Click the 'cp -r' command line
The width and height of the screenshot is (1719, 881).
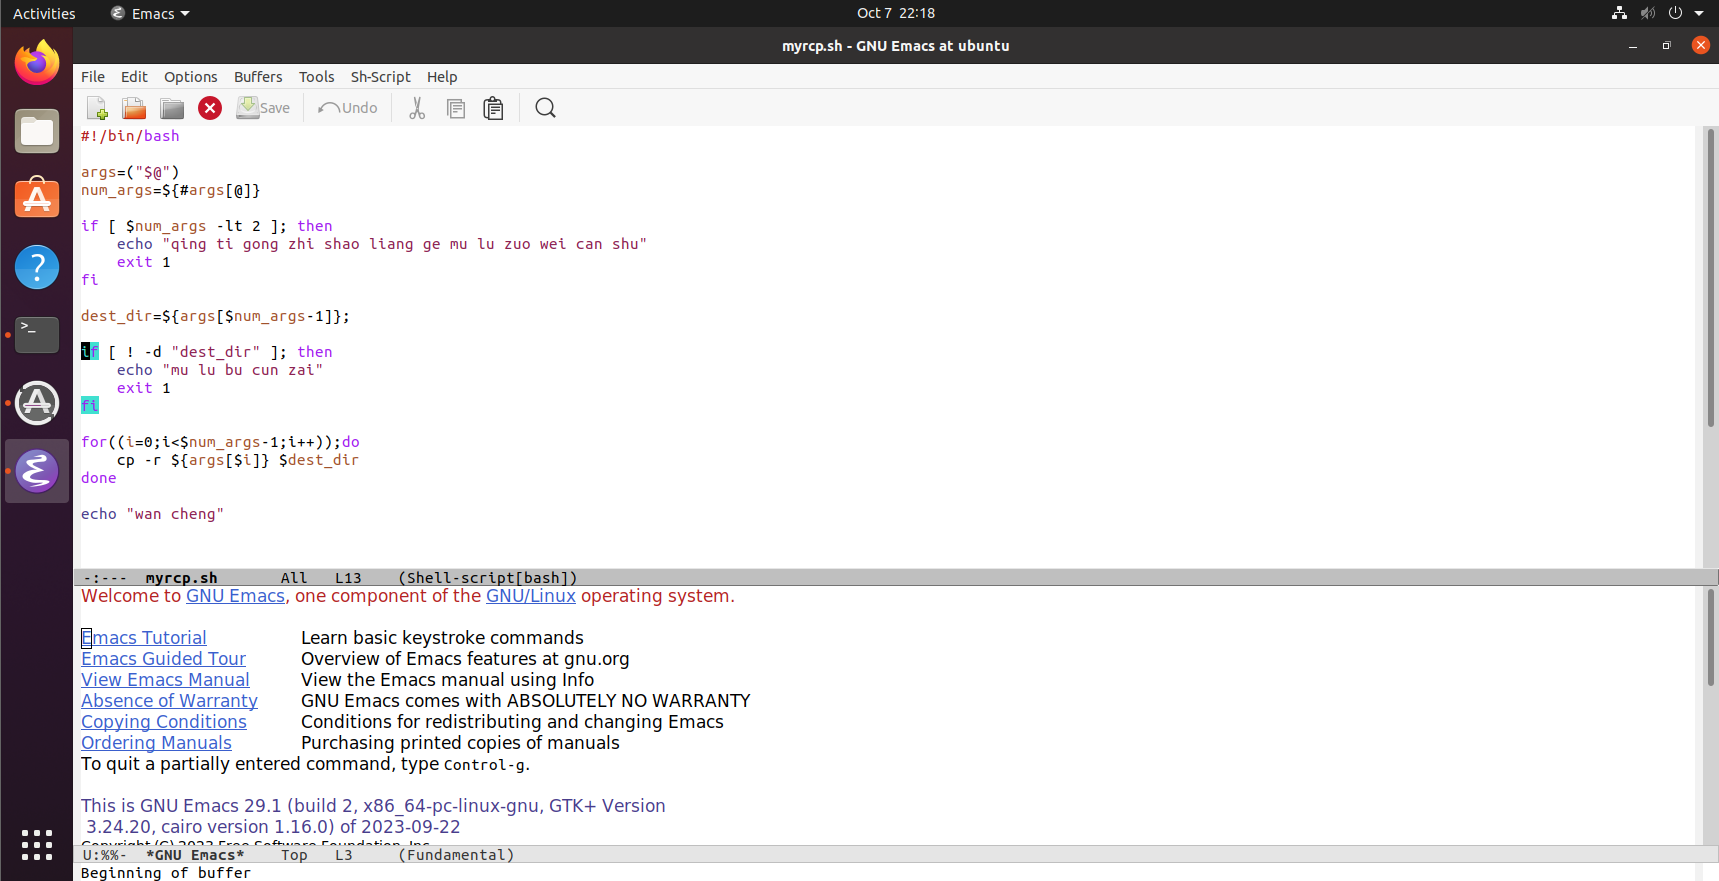pos(238,460)
